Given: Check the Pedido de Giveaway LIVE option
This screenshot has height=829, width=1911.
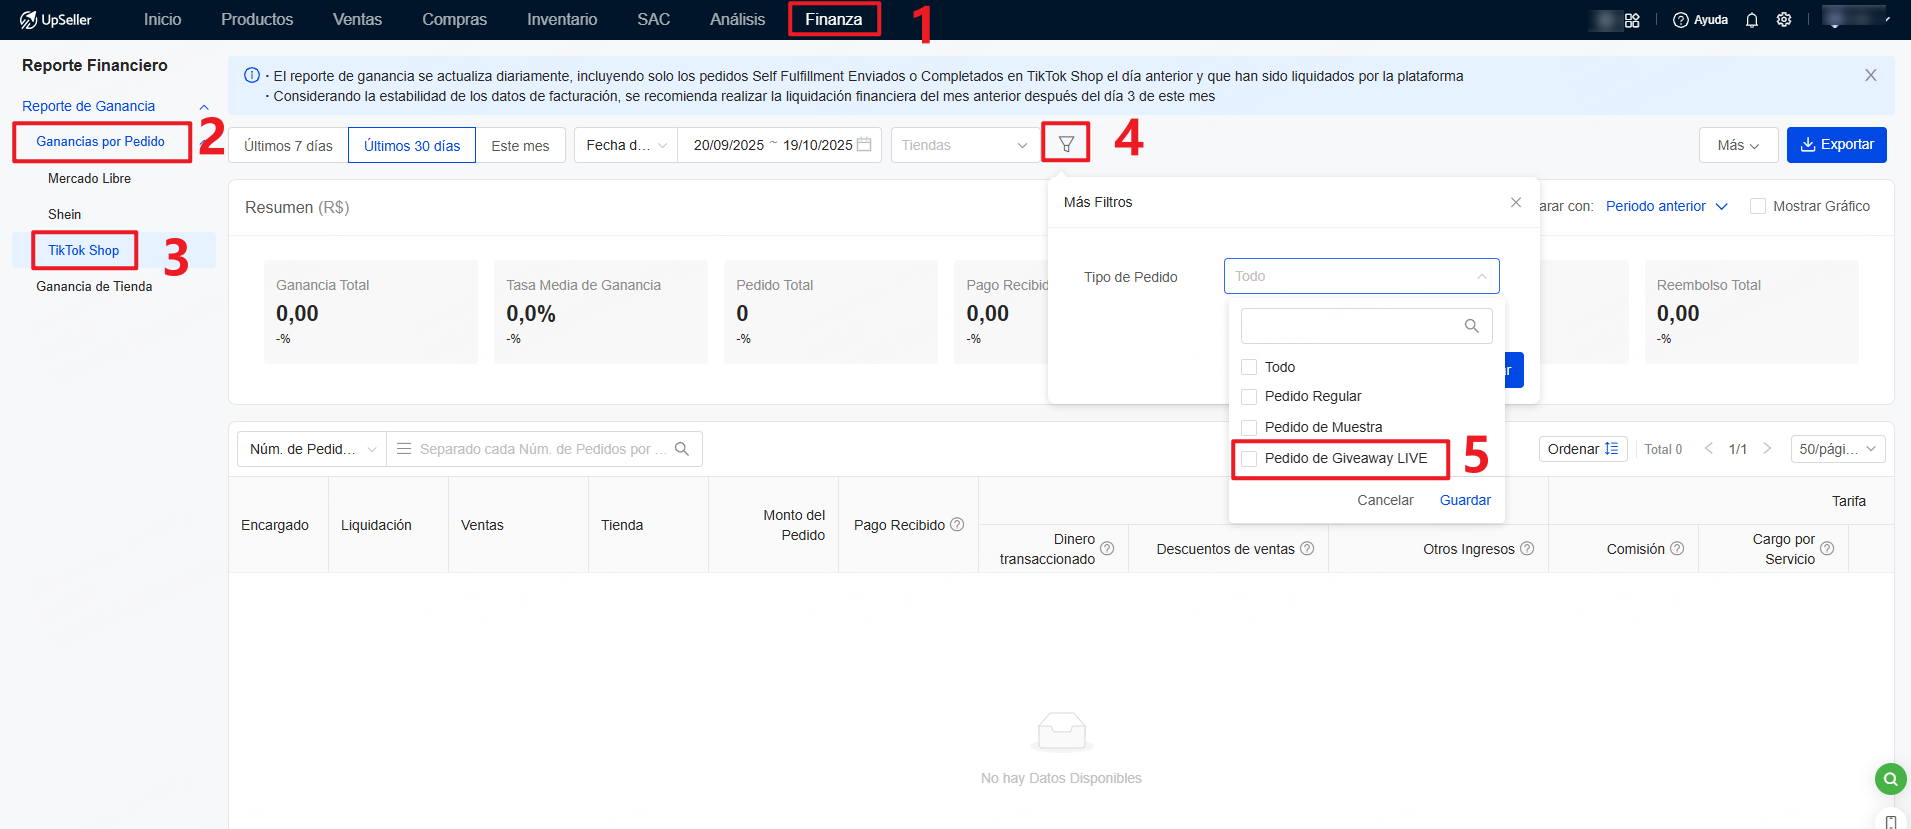Looking at the screenshot, I should click(x=1249, y=458).
